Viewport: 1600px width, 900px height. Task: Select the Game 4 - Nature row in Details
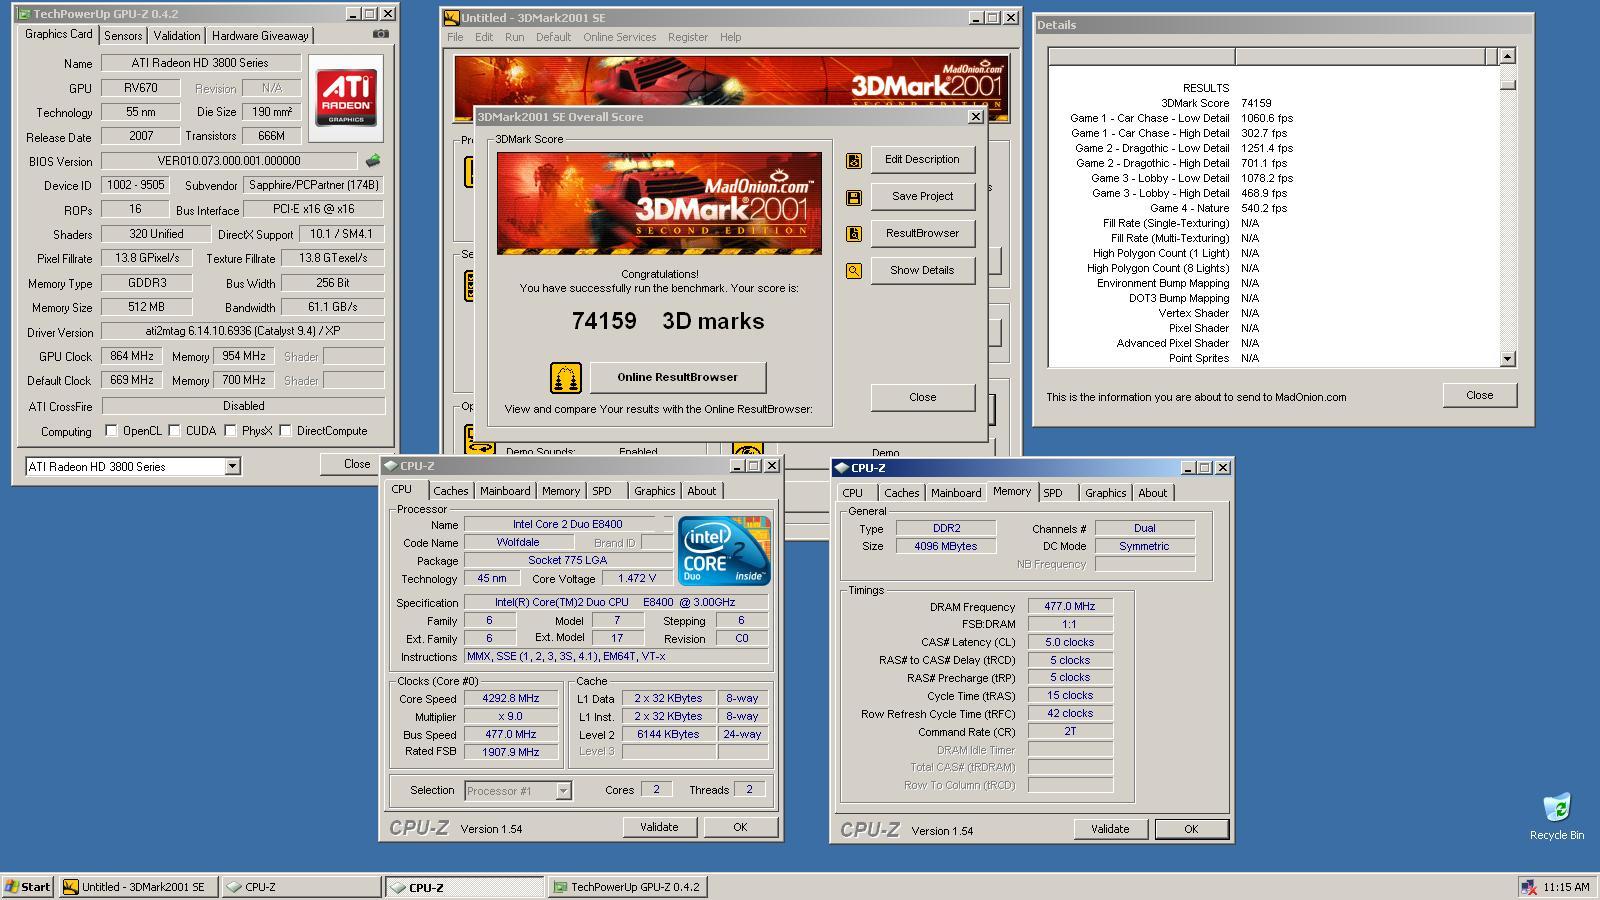point(1272,208)
